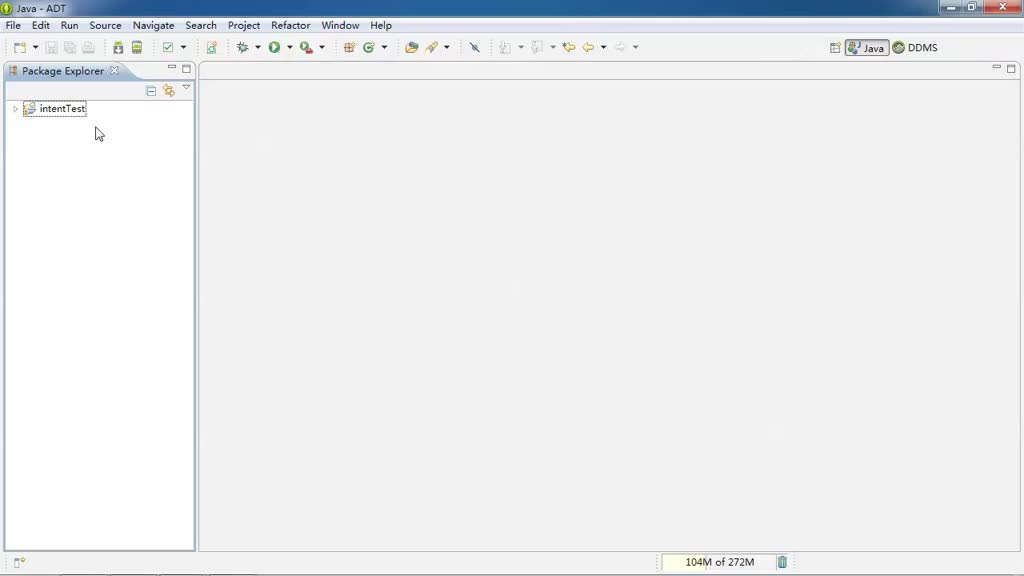Click the Save toolbar icon
The image size is (1024, 576).
[51, 47]
